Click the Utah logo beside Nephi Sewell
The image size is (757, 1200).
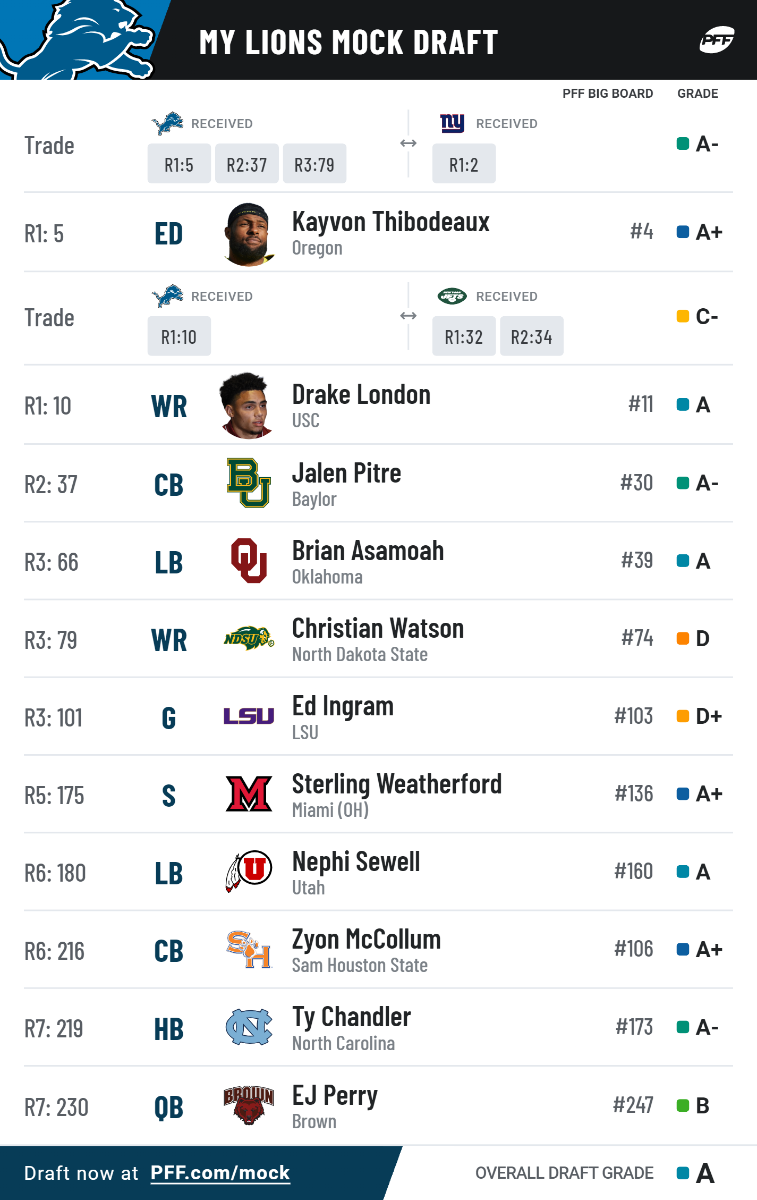248,872
